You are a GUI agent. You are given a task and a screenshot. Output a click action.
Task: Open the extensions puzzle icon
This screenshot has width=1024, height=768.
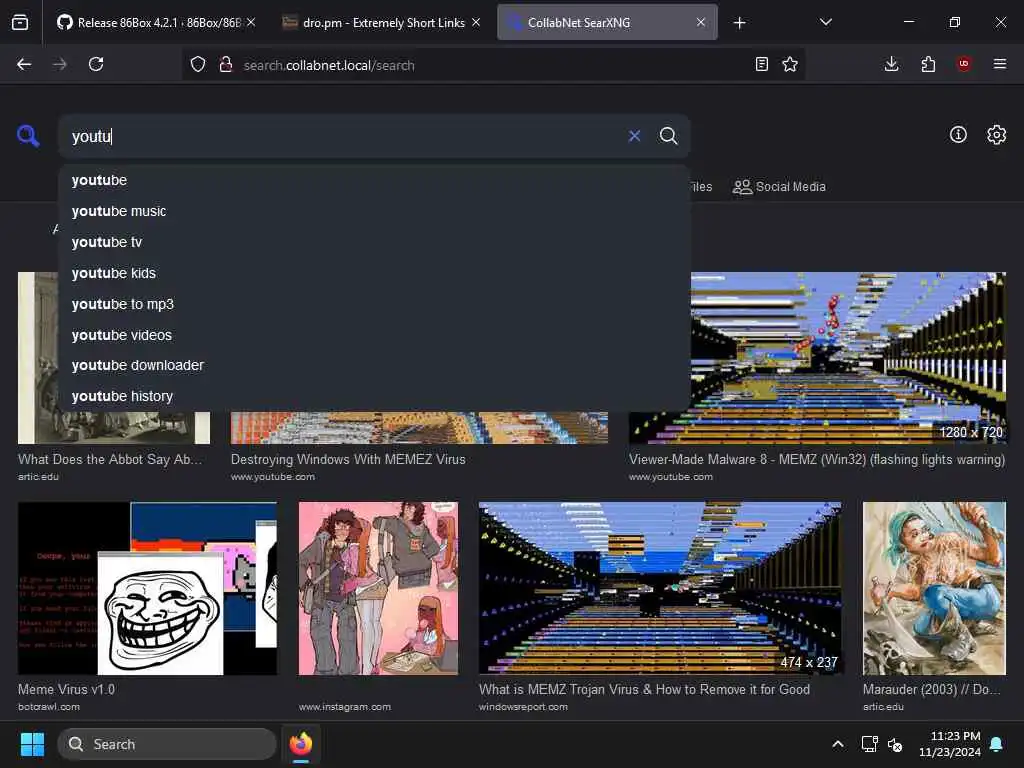(x=928, y=64)
